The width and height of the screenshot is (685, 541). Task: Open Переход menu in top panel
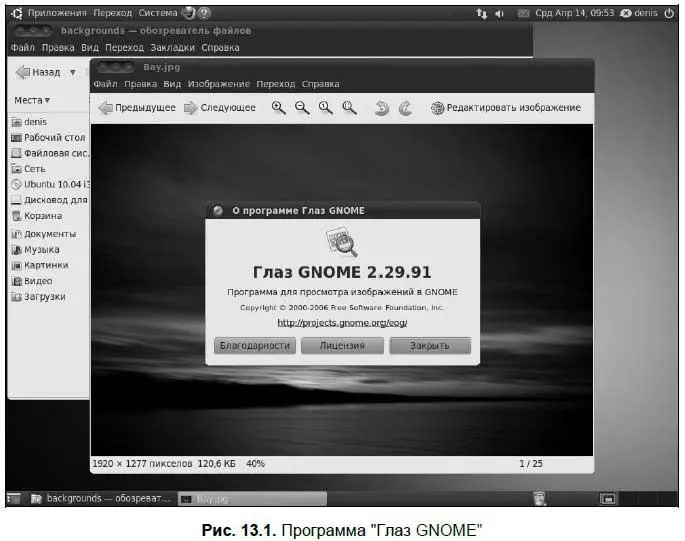112,13
